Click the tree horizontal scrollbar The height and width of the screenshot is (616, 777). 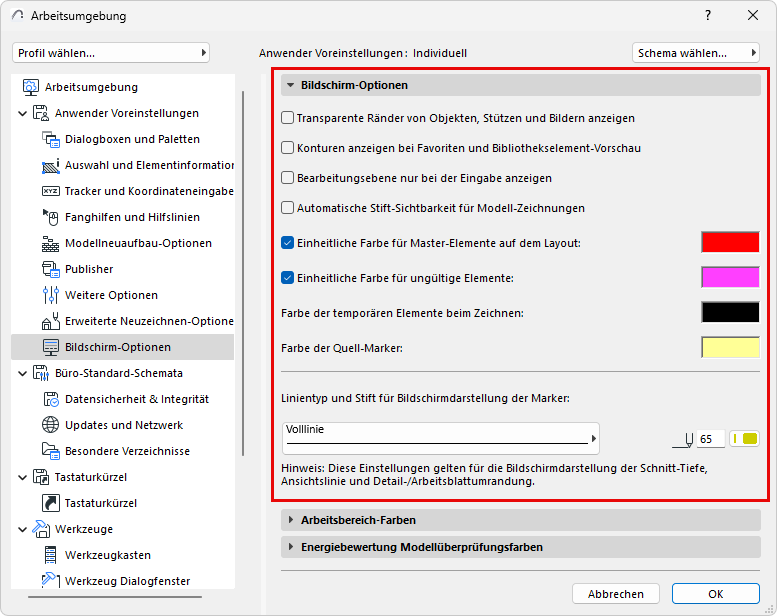point(115,597)
